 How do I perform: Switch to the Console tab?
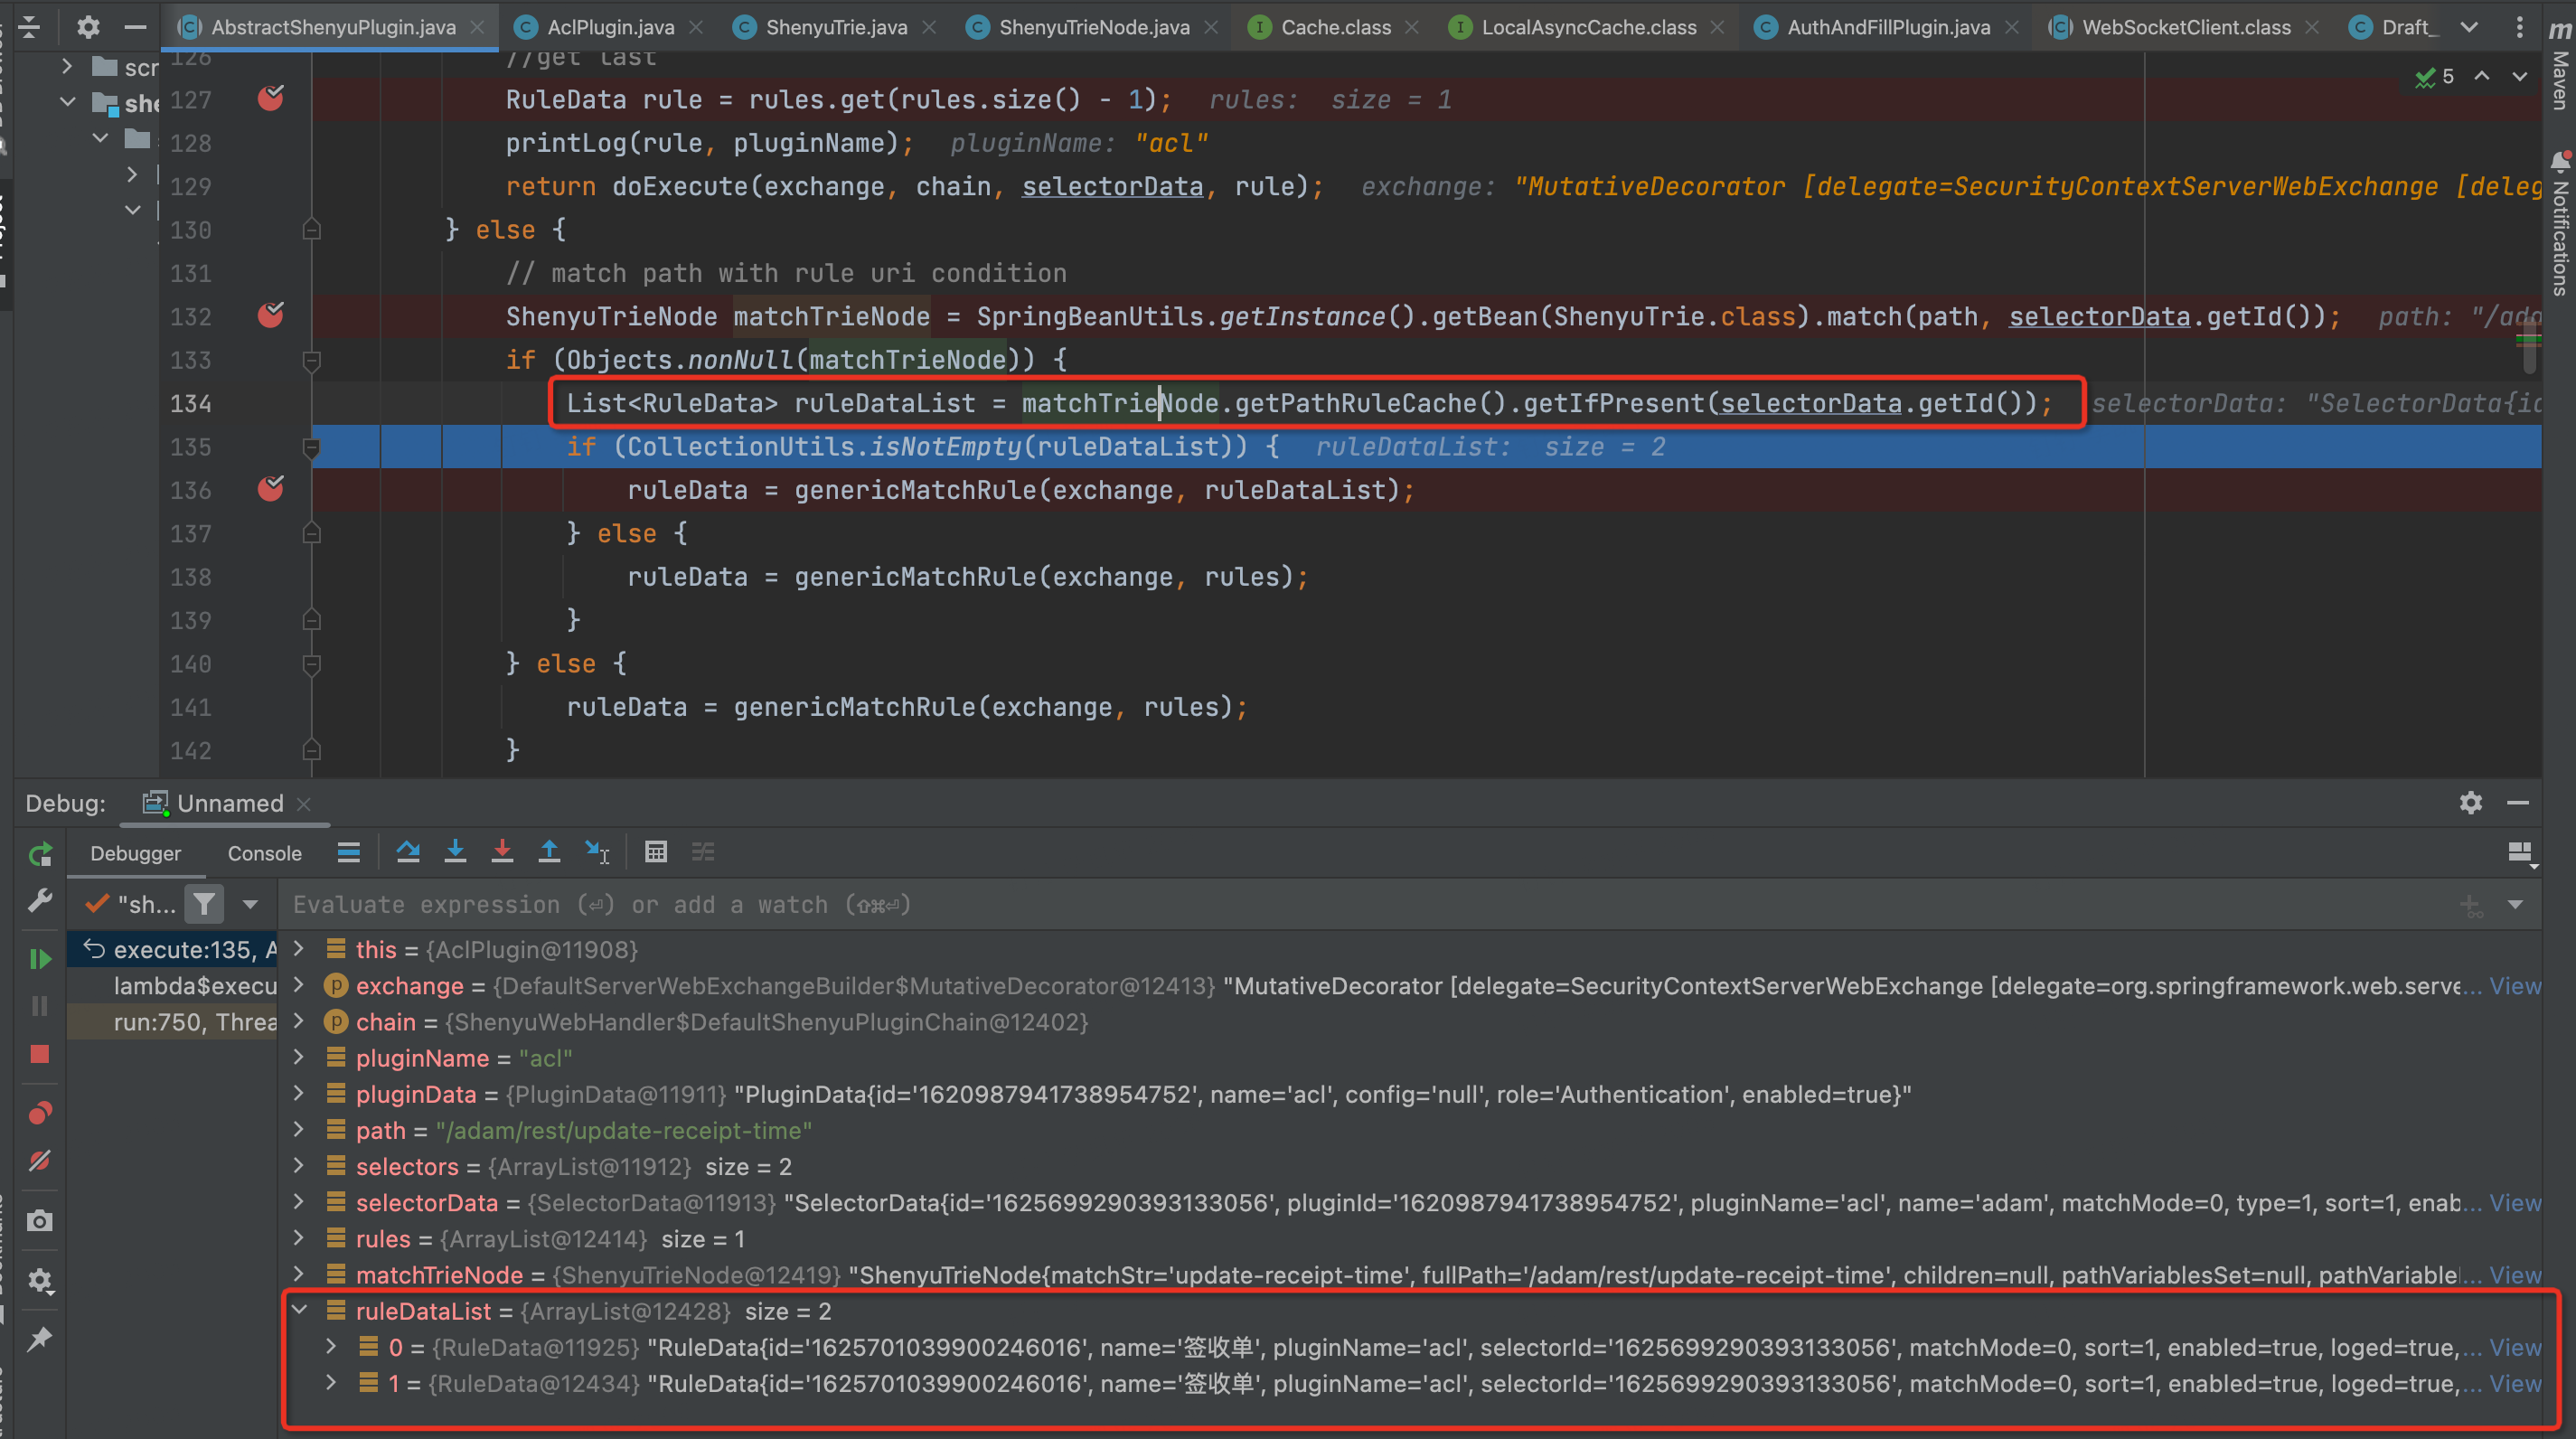tap(264, 853)
